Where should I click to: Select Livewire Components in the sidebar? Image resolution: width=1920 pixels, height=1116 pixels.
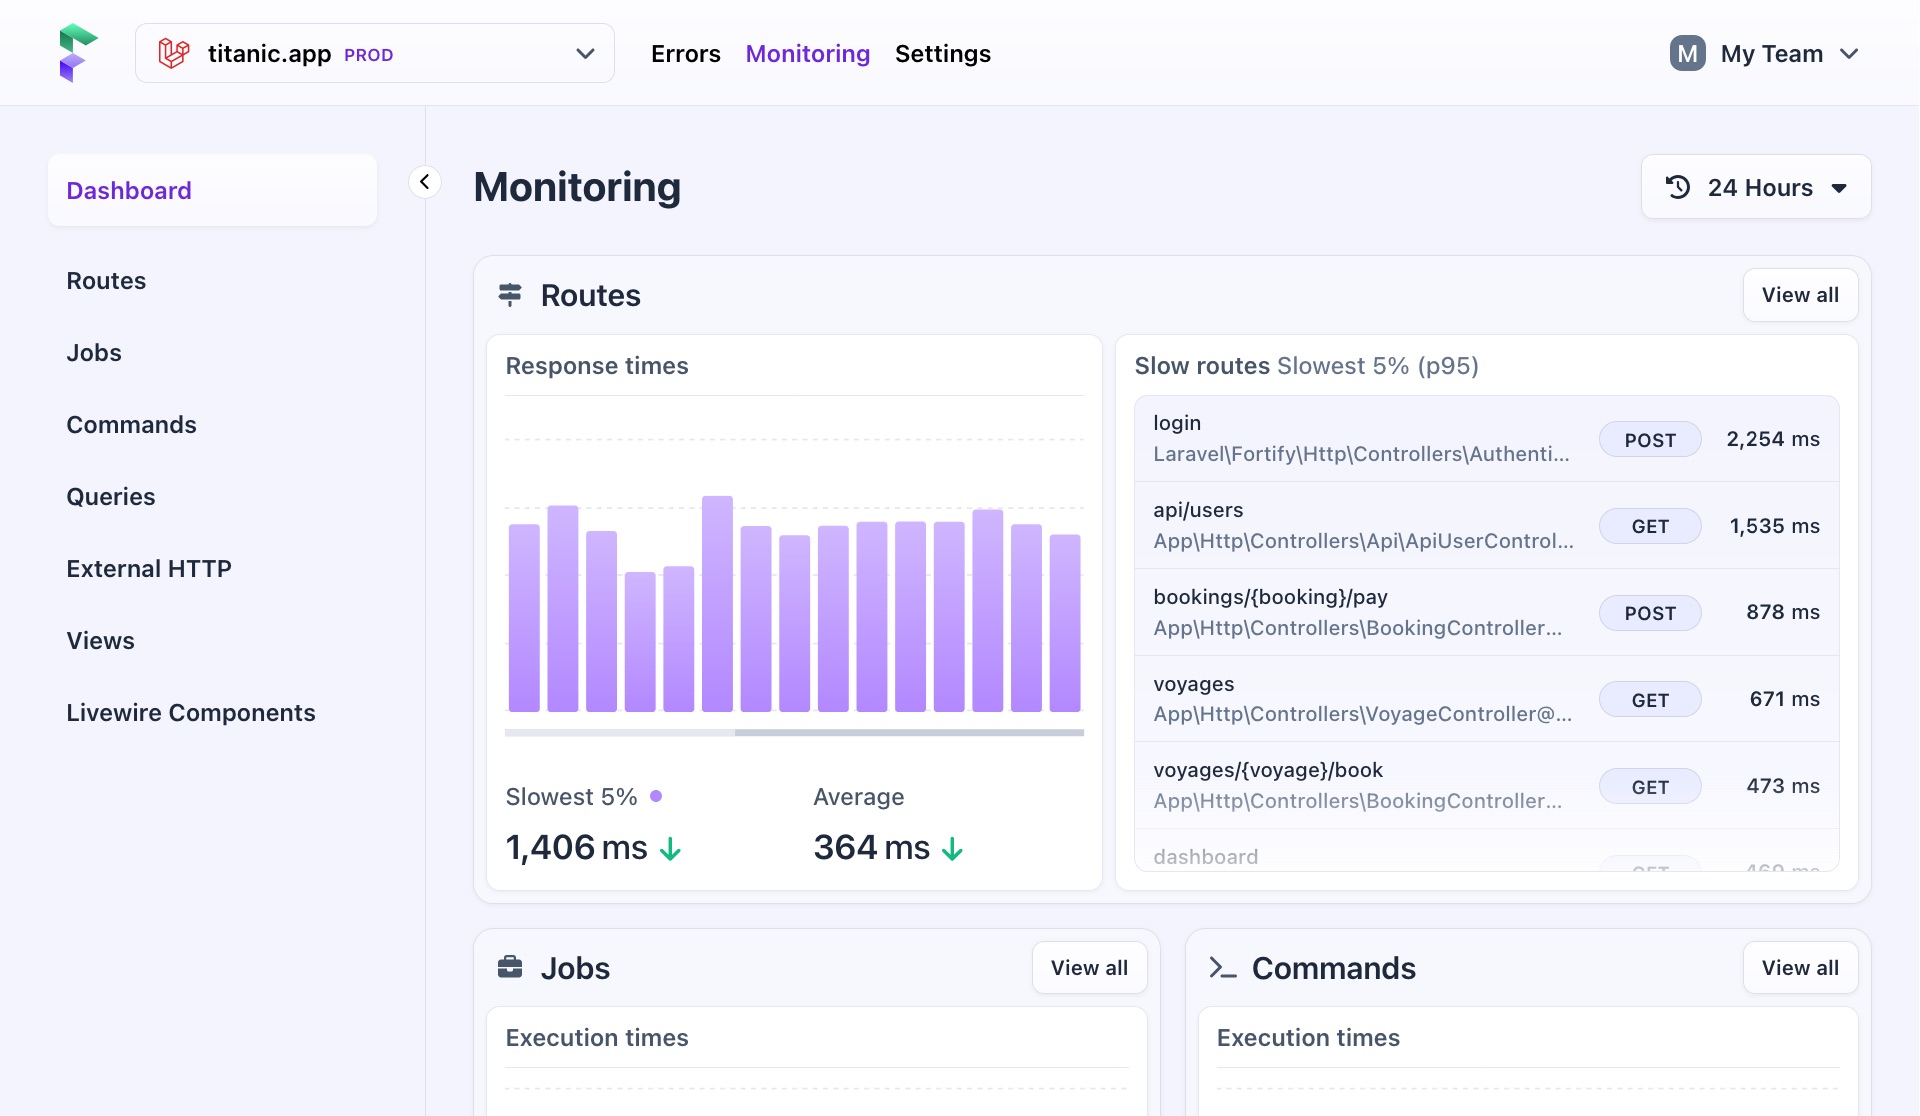pos(191,712)
